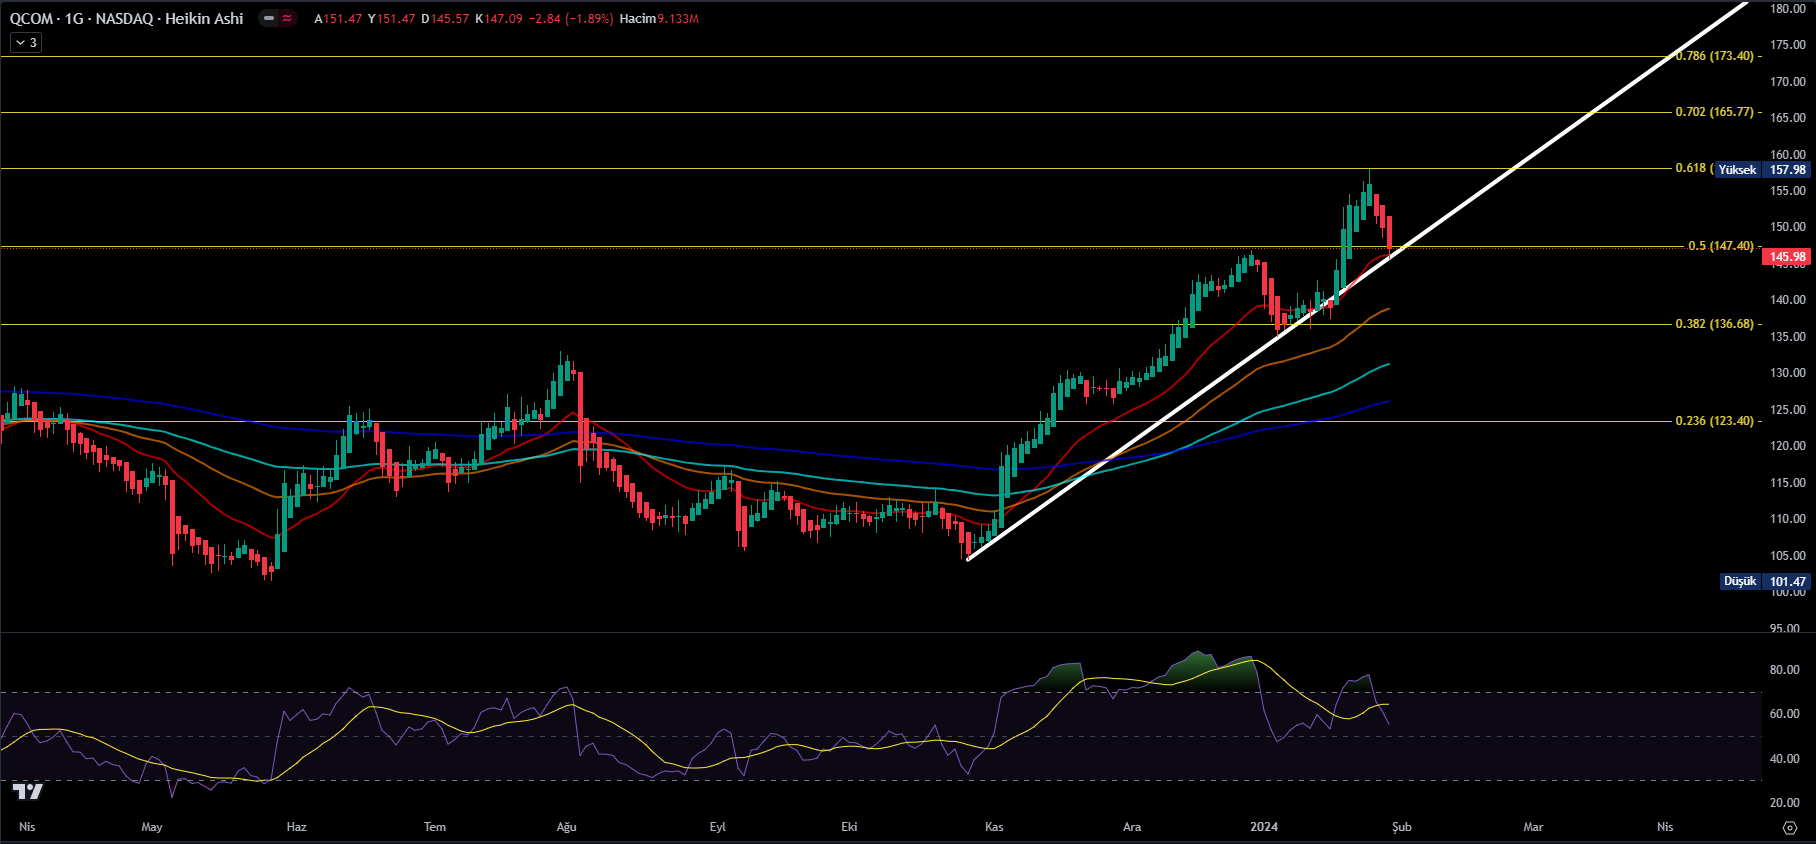Click the Kas month label on time axis
Screen dimensions: 1816x844
994,827
